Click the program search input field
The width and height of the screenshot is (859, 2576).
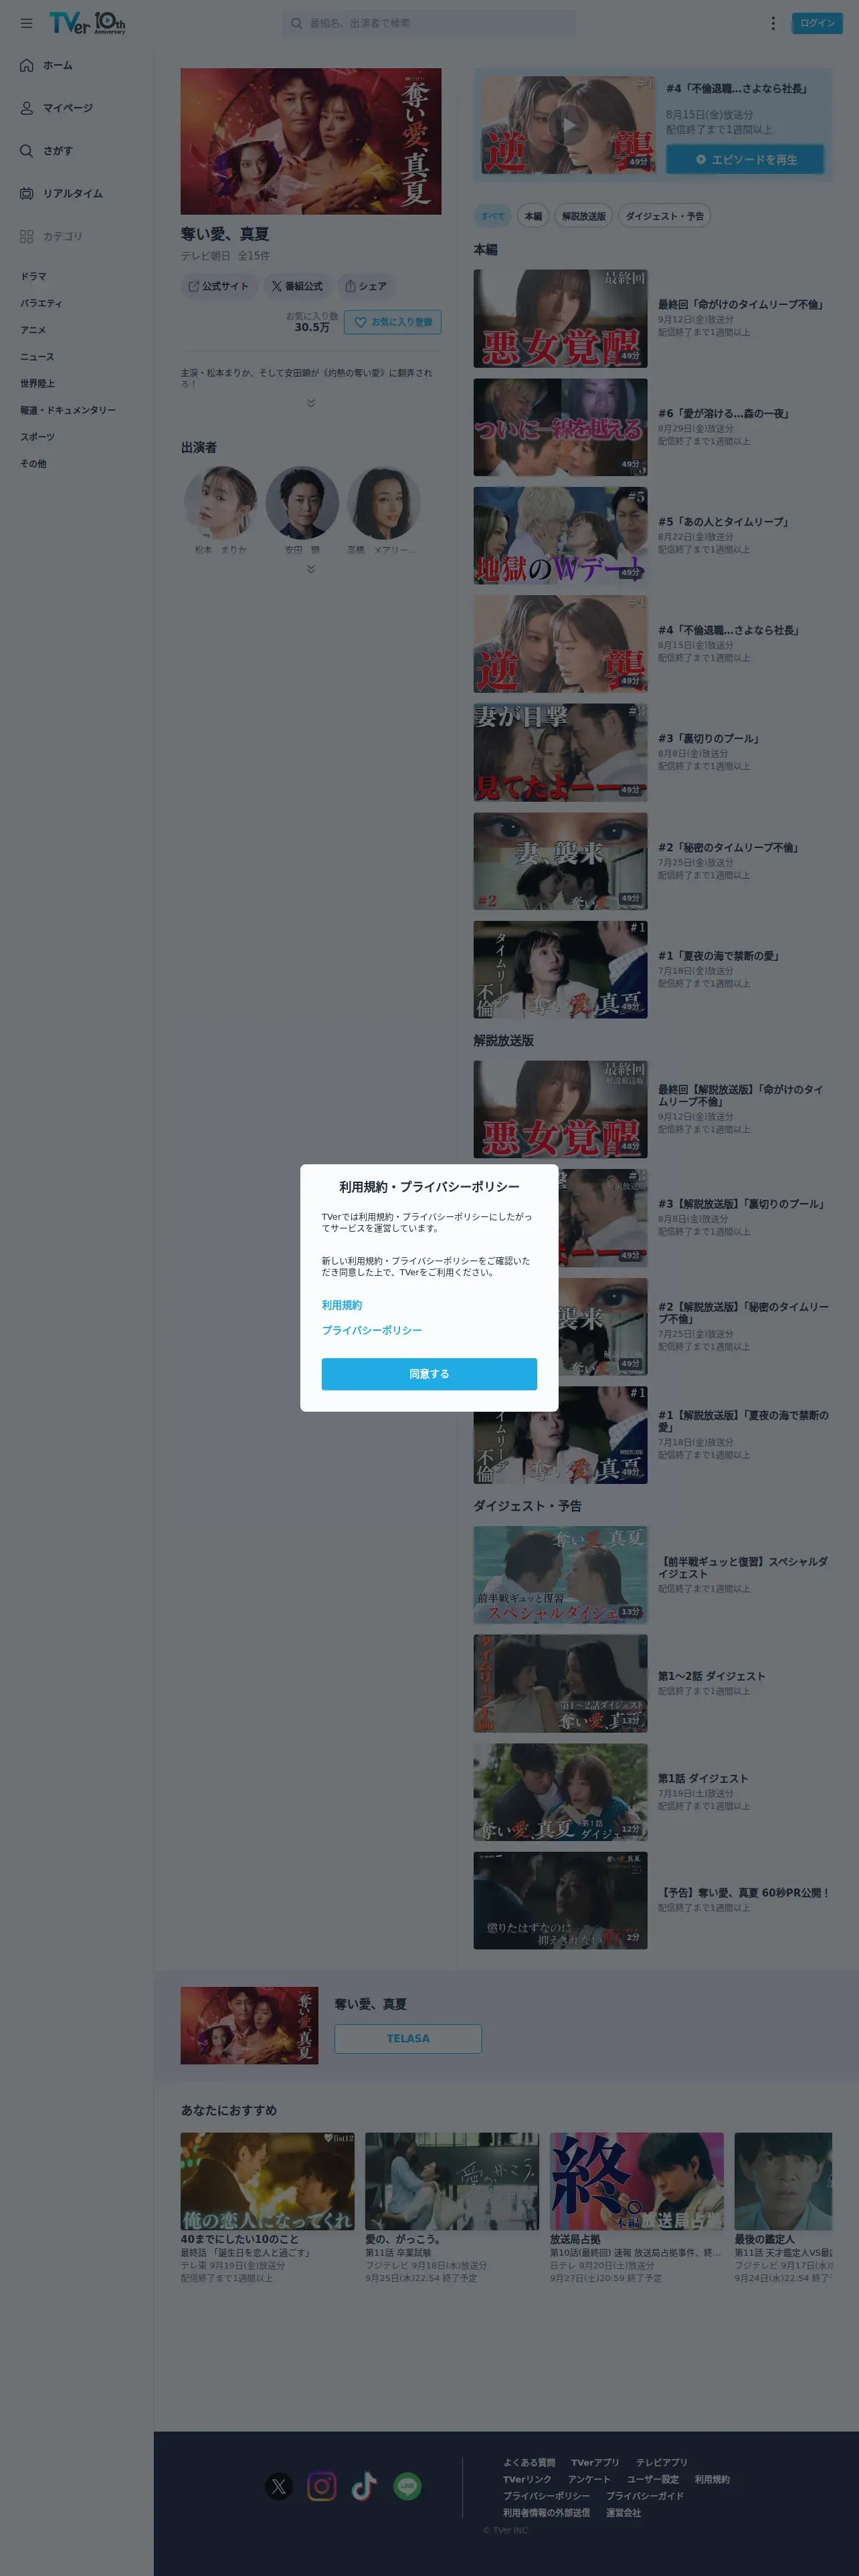430,23
